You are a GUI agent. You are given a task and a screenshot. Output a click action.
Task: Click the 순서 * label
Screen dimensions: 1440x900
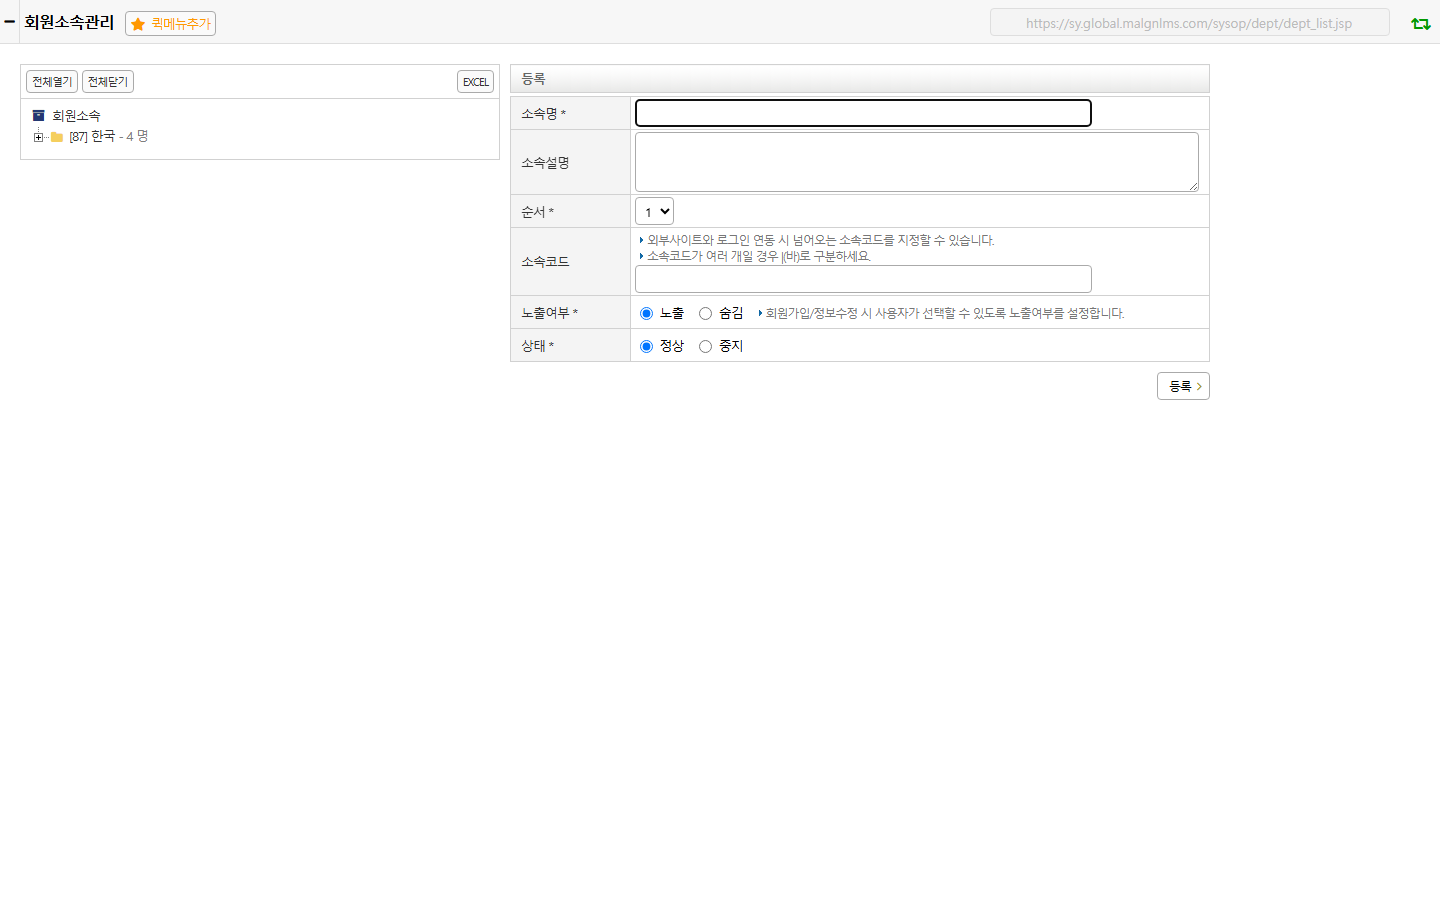[x=537, y=212]
